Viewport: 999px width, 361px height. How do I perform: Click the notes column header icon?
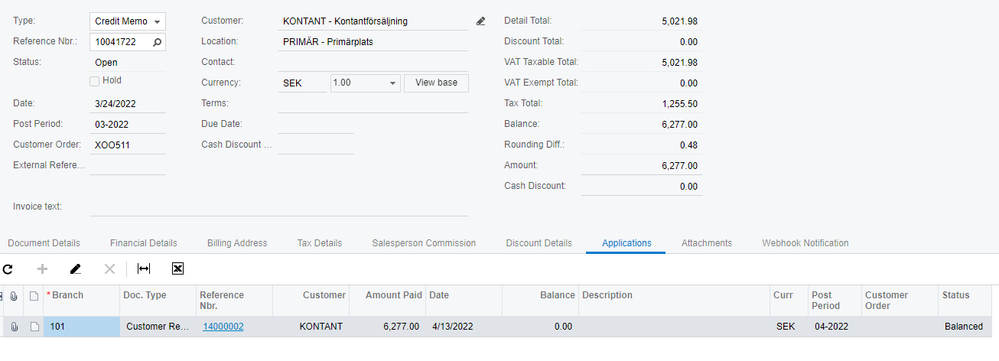(34, 296)
